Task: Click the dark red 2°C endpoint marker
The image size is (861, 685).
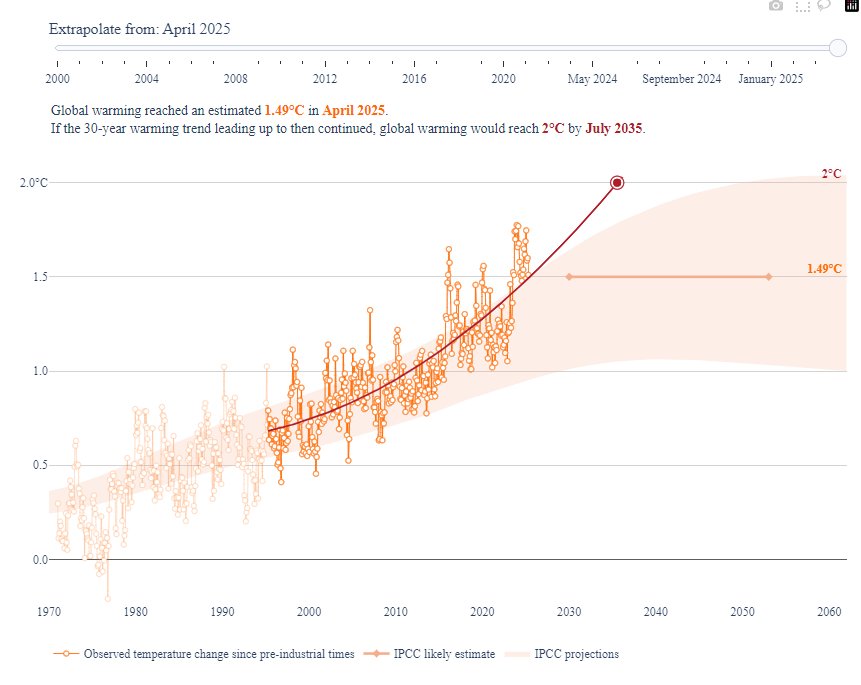Action: [616, 183]
